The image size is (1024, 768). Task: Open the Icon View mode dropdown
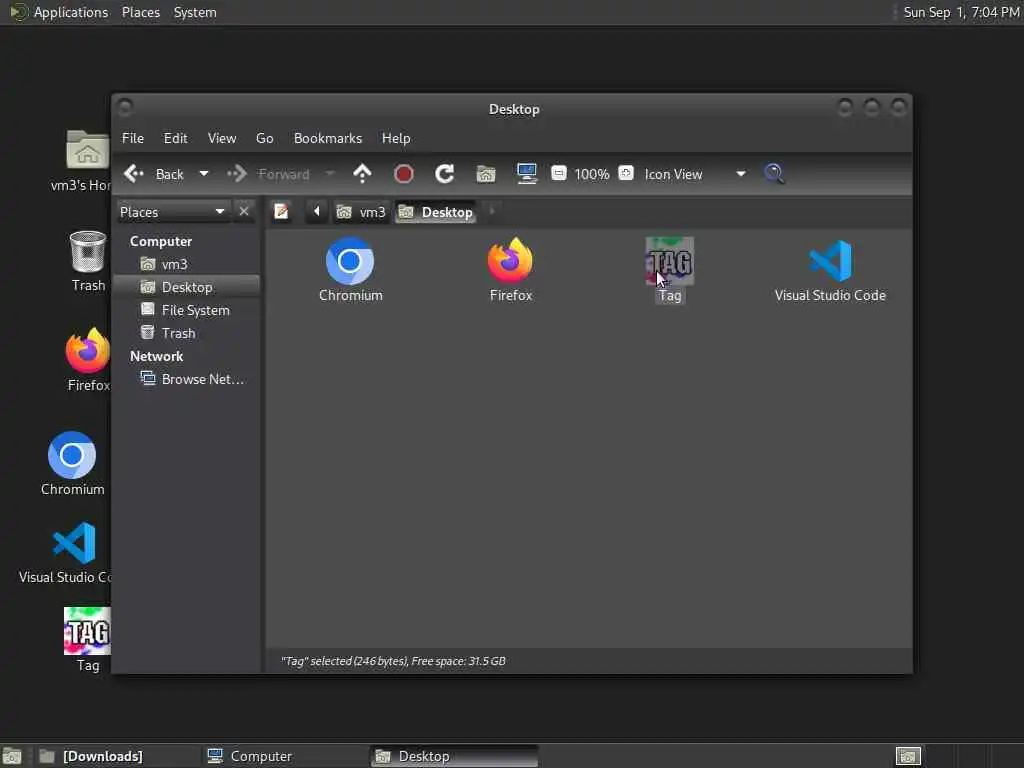tap(695, 174)
